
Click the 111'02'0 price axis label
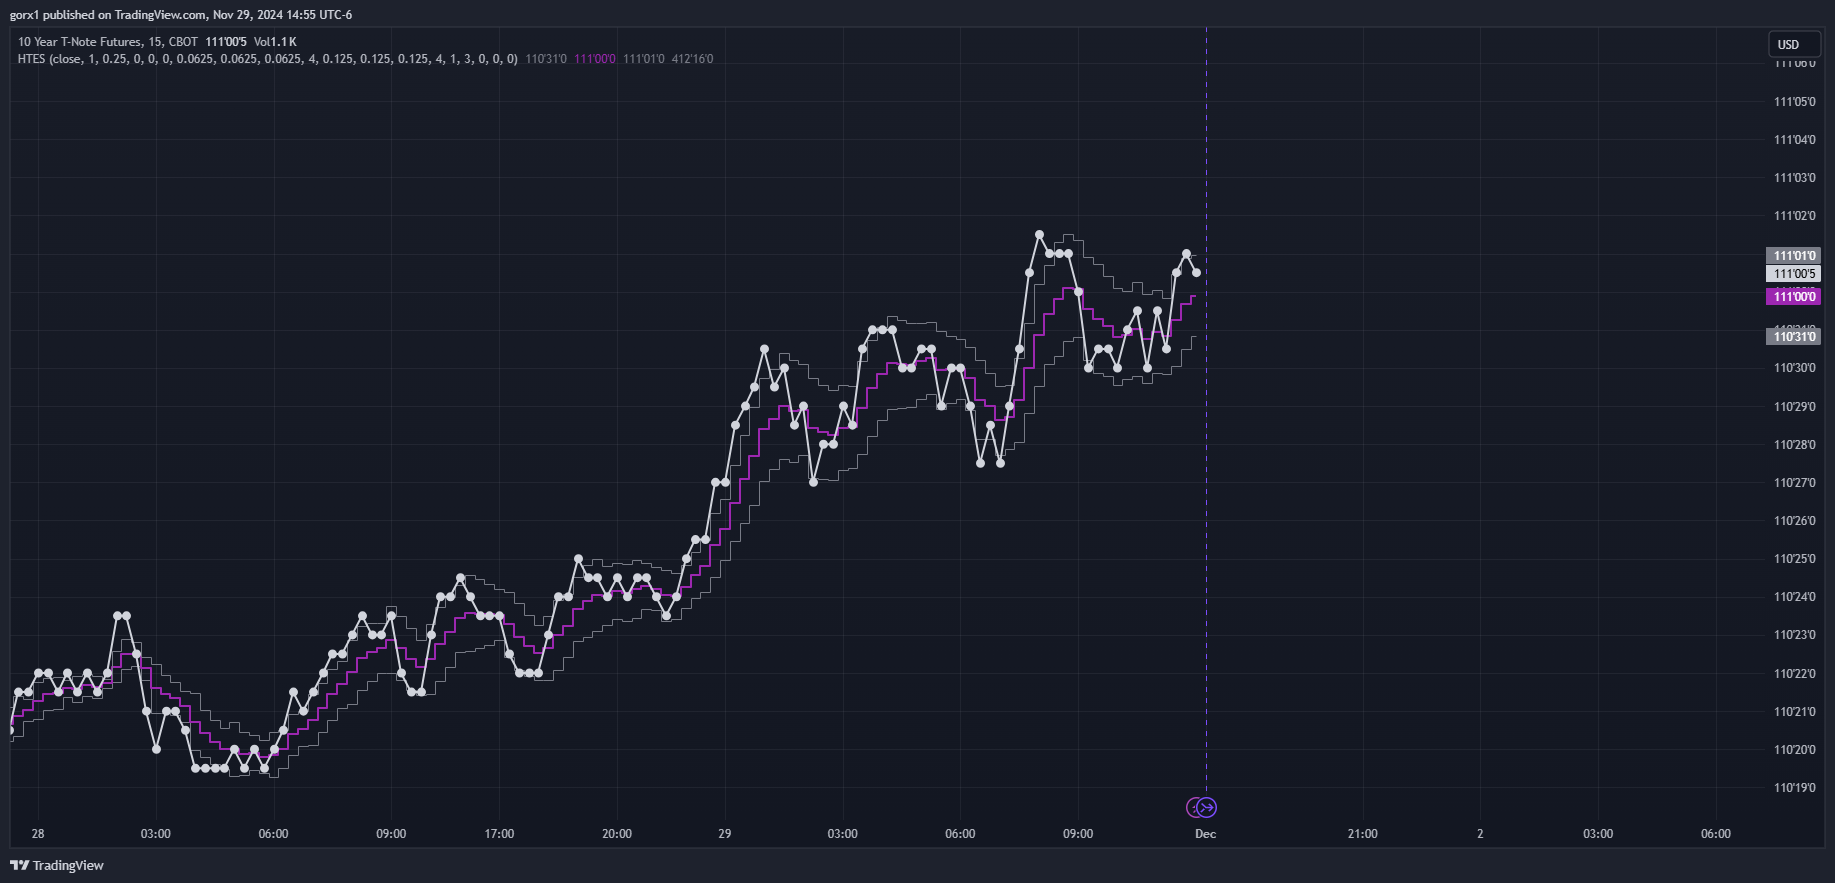click(1794, 216)
